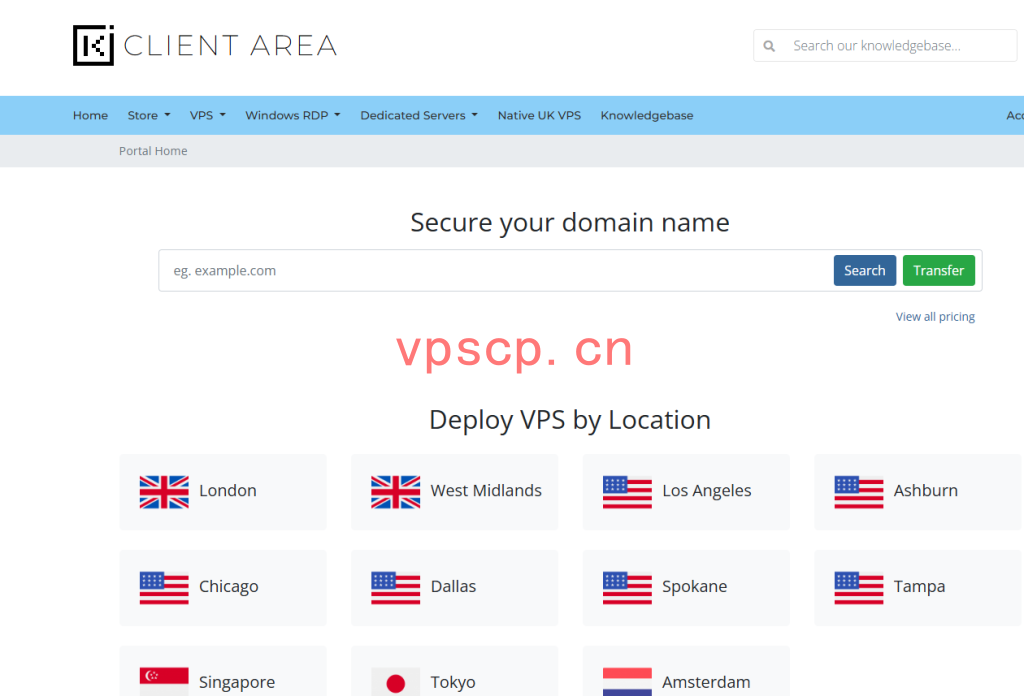Viewport: 1024px width, 696px height.
Task: Open the View all pricing link
Action: 935,317
